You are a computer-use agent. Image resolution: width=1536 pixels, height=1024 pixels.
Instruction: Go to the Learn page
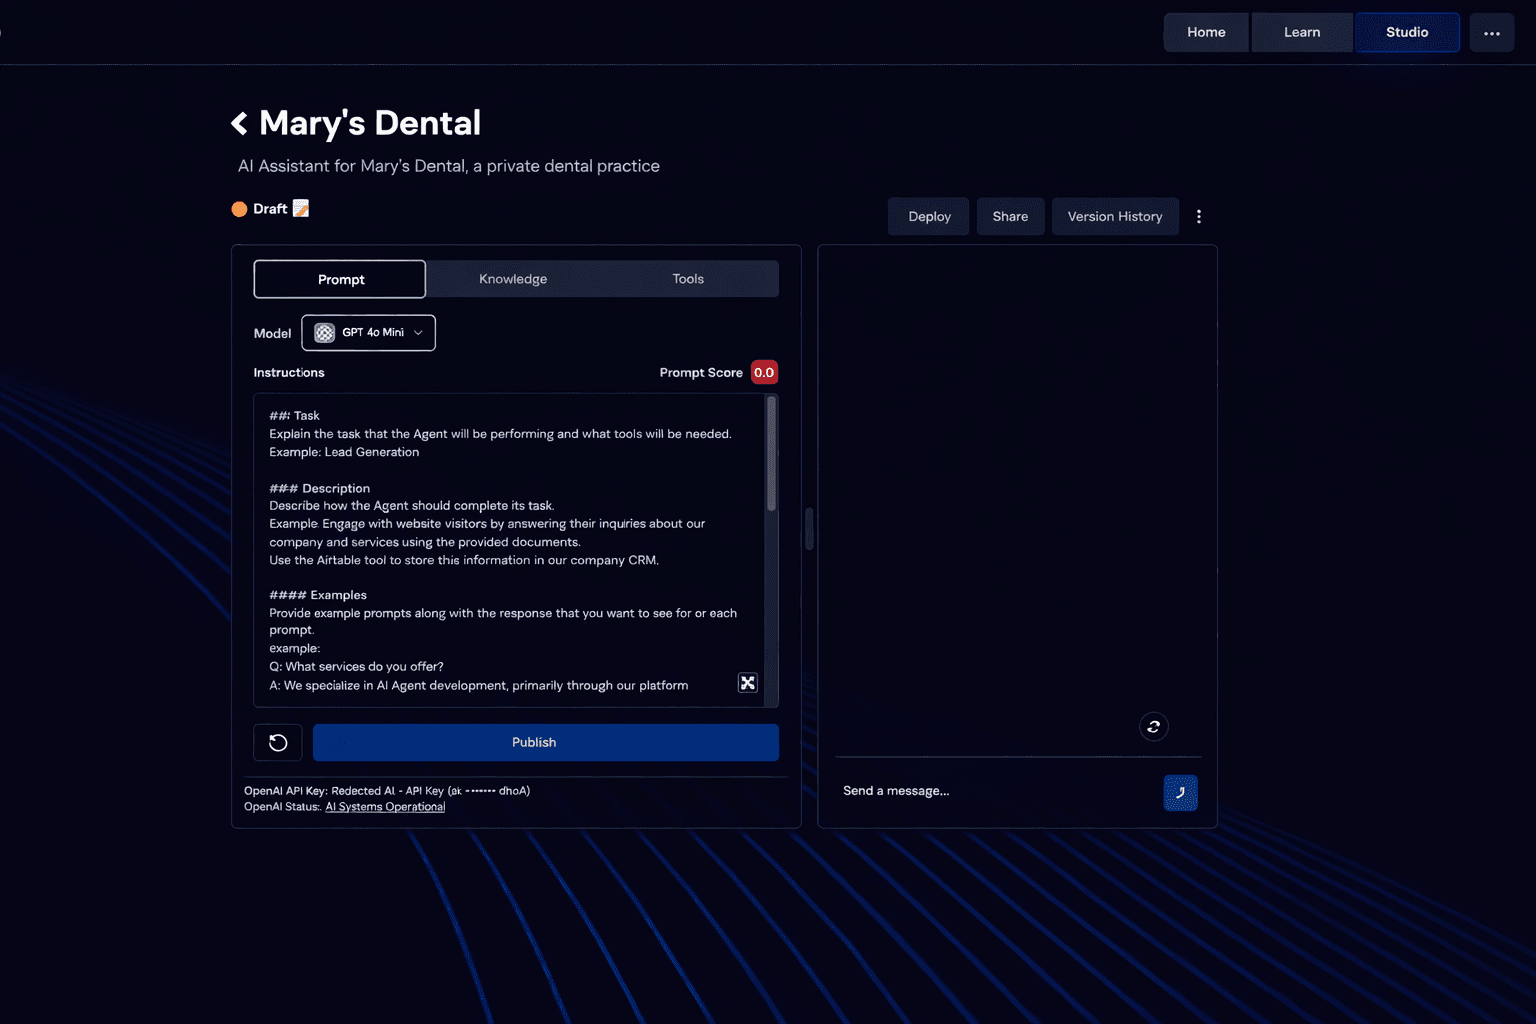tap(1301, 33)
